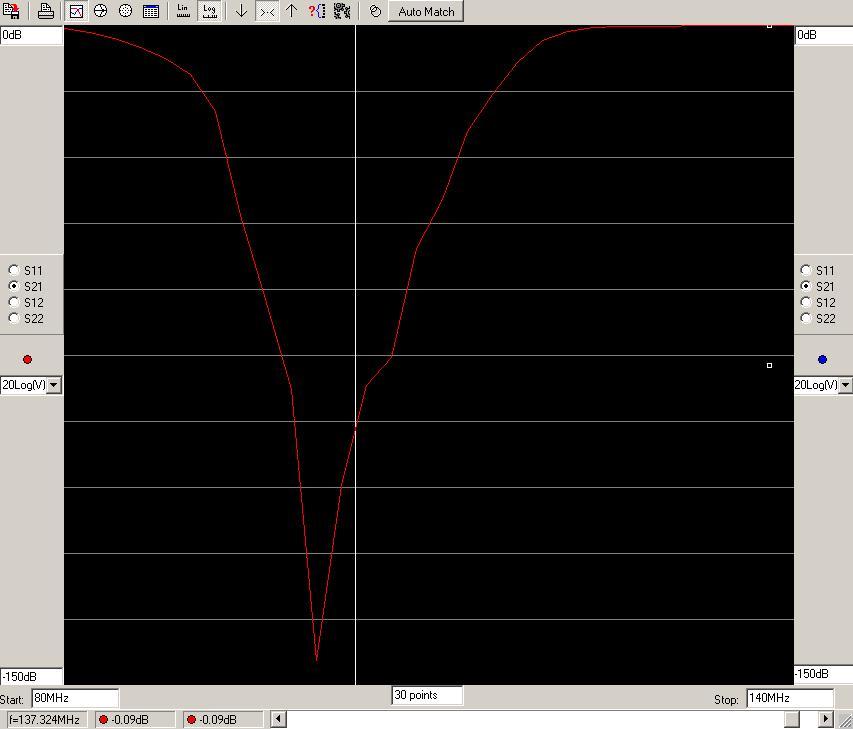
Task: Click the 30 points field
Action: point(428,695)
